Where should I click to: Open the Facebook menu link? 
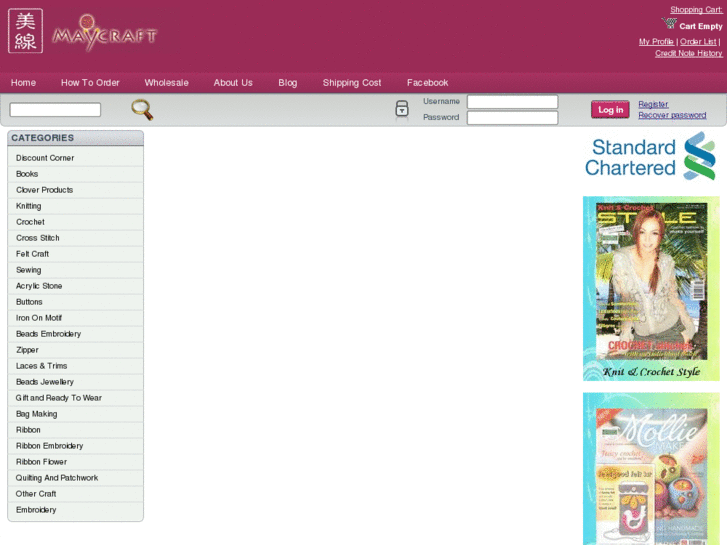[427, 83]
